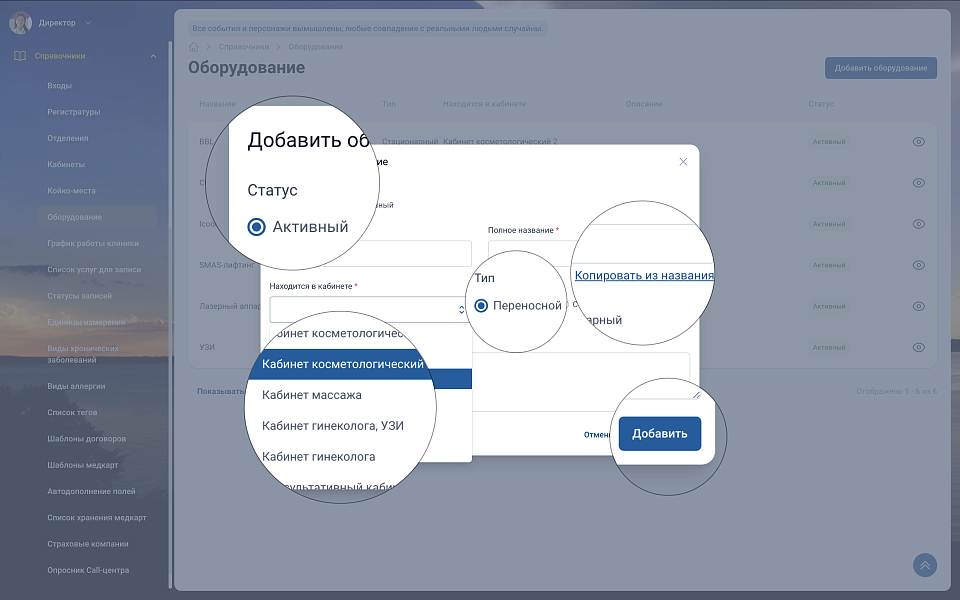Click the scroll-to-top arrow button
Image resolution: width=960 pixels, height=600 pixels.
click(924, 565)
